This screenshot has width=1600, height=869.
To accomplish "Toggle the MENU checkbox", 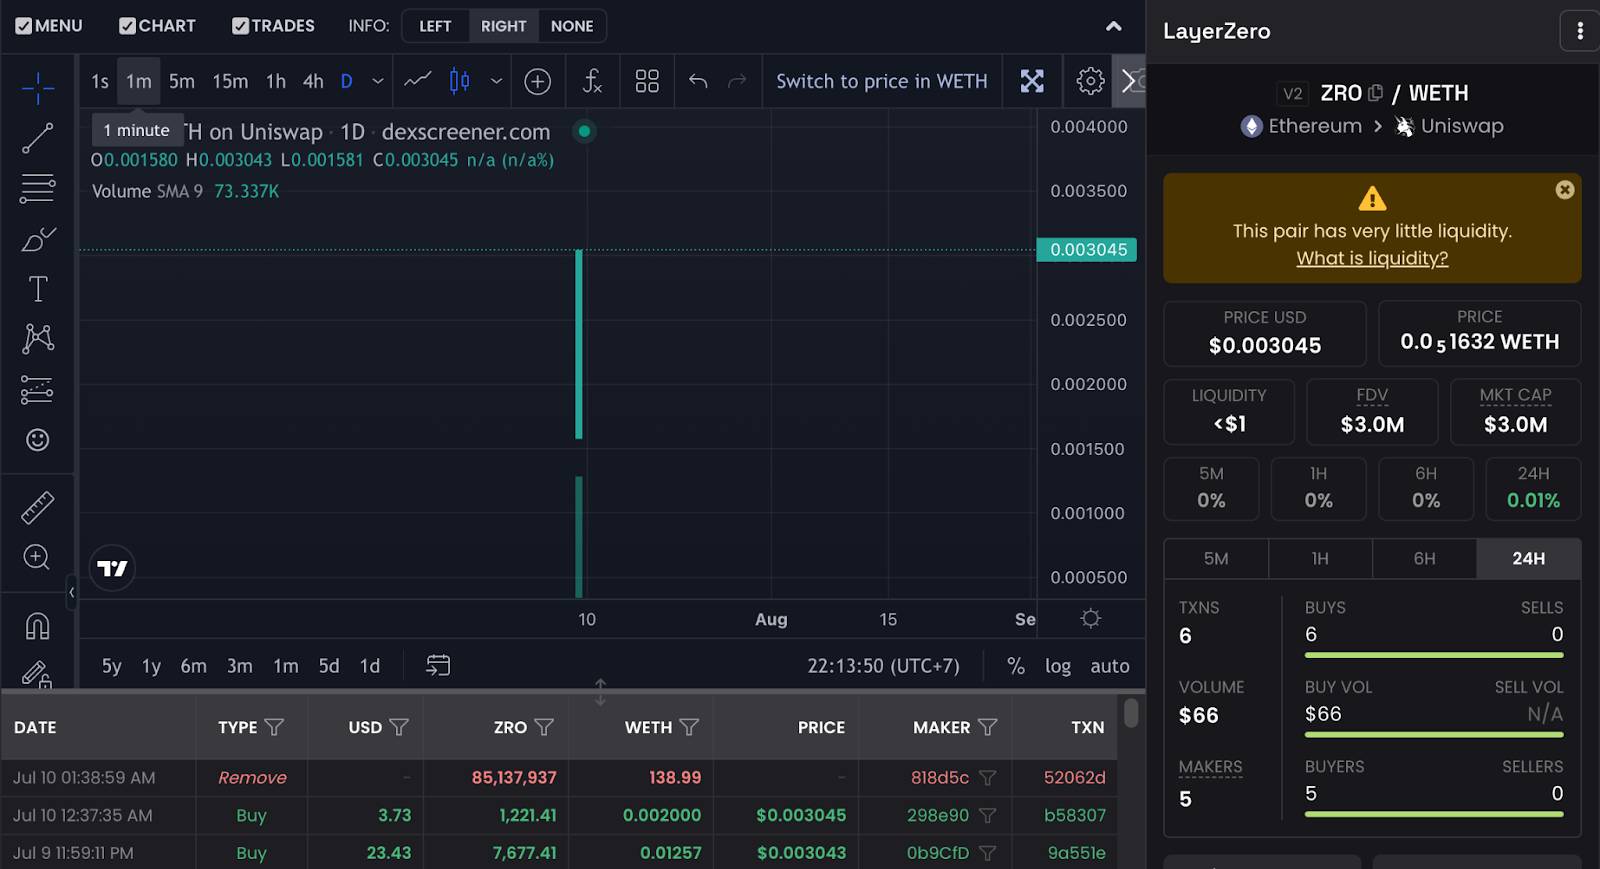I will click(24, 26).
